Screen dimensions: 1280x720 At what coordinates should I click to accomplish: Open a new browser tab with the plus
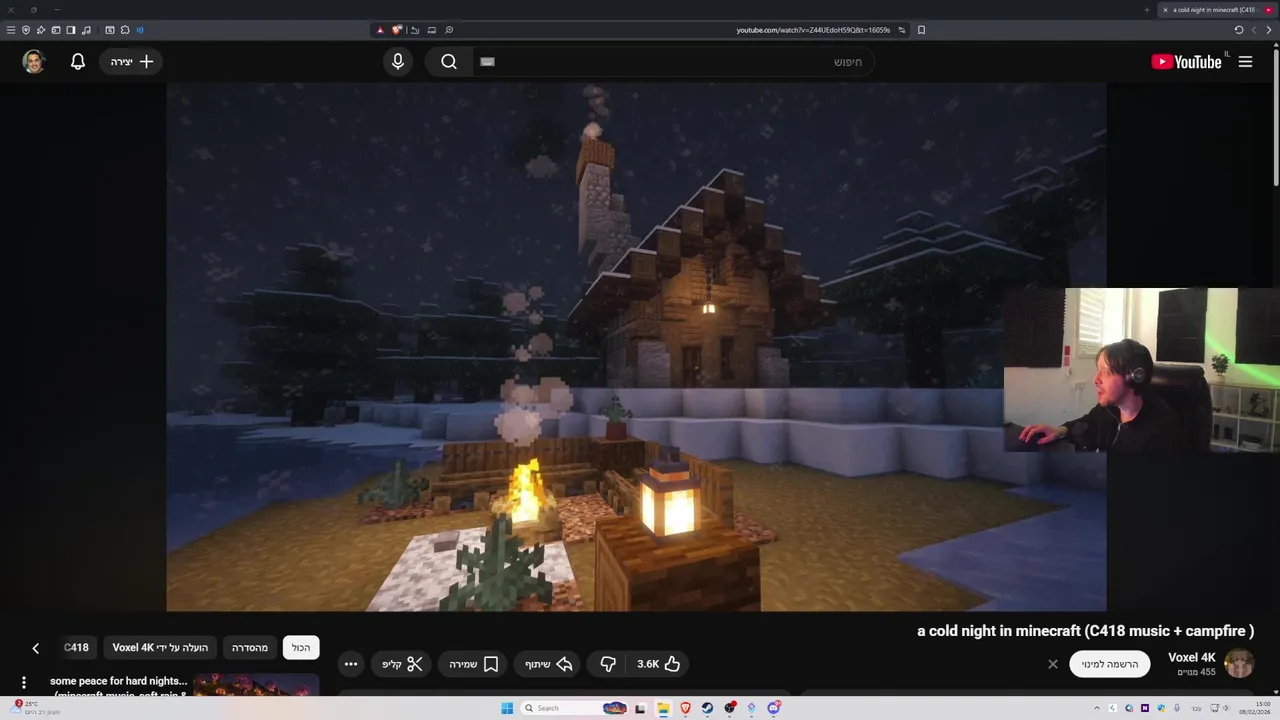point(1147,10)
